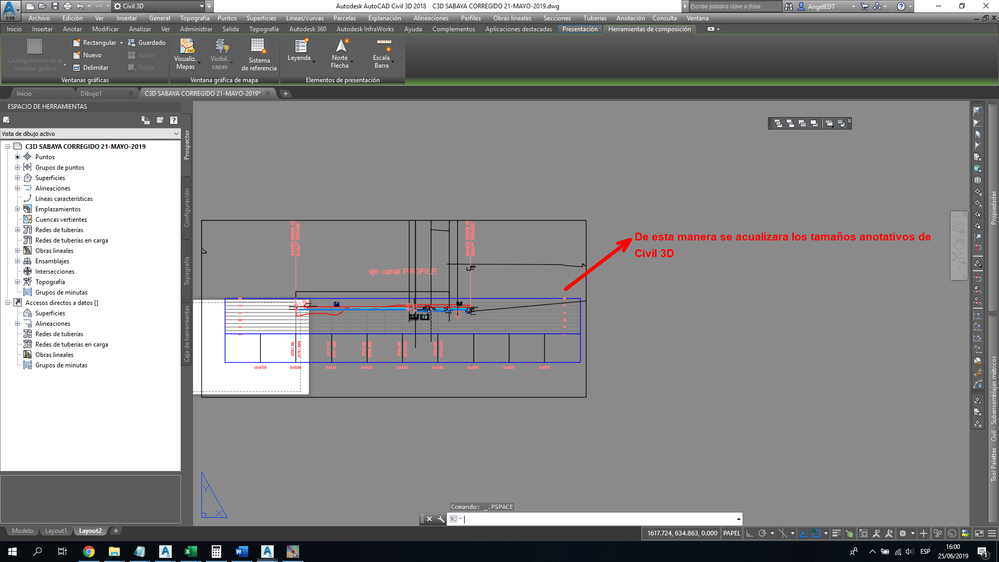Image resolution: width=999 pixels, height=562 pixels.
Task: Create a Rectangular viewport
Action: pos(95,43)
